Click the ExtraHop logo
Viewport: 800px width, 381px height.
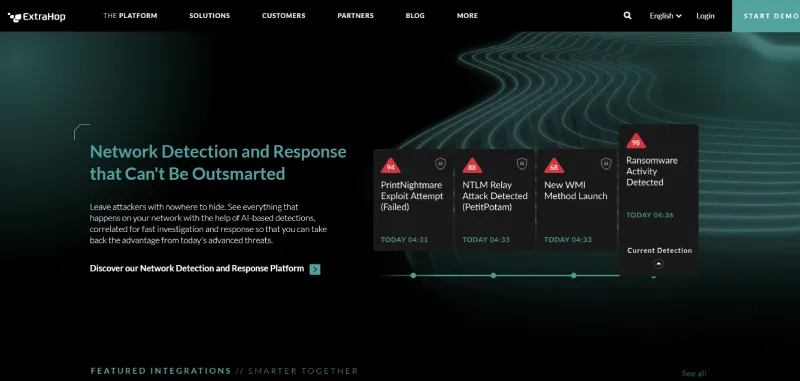[x=36, y=17]
